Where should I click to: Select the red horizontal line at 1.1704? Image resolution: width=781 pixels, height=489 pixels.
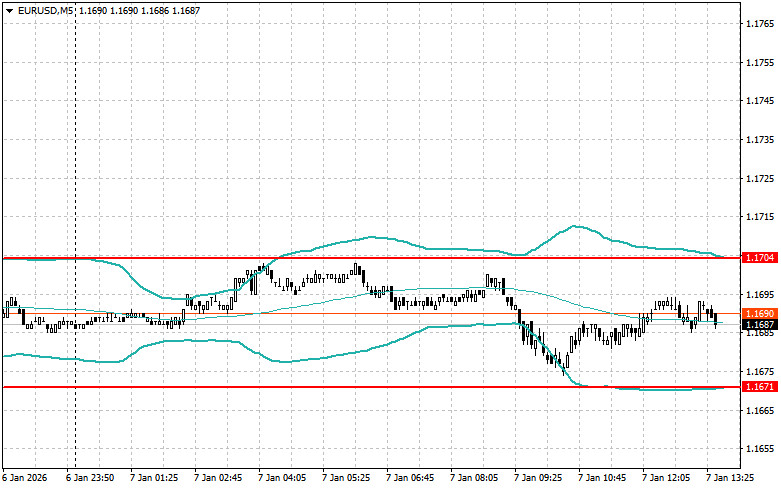(x=372, y=258)
